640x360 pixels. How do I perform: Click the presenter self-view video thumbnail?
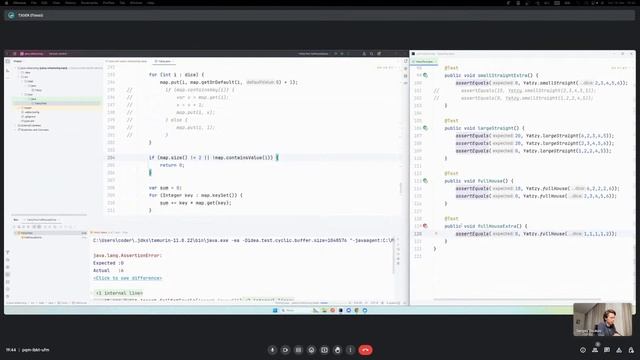pyautogui.click(x=602, y=319)
